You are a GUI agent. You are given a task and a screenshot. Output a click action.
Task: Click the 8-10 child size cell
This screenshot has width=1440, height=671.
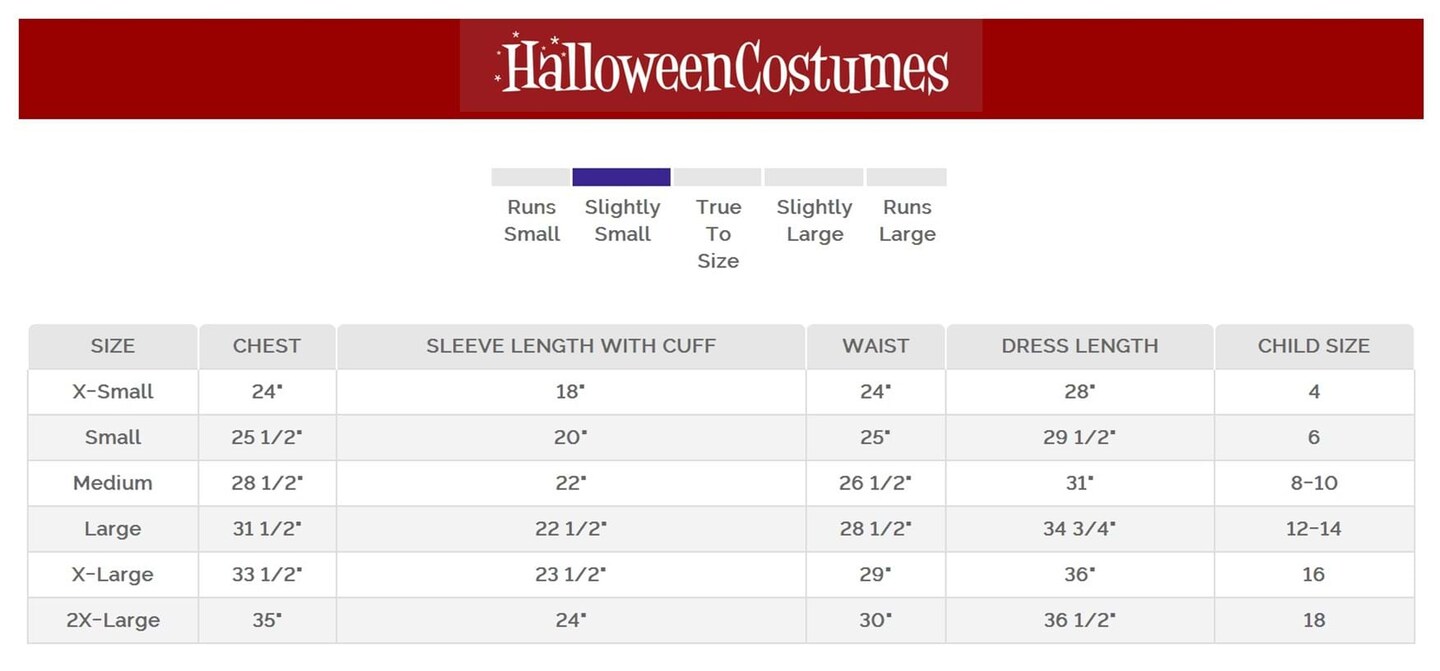tap(1314, 483)
